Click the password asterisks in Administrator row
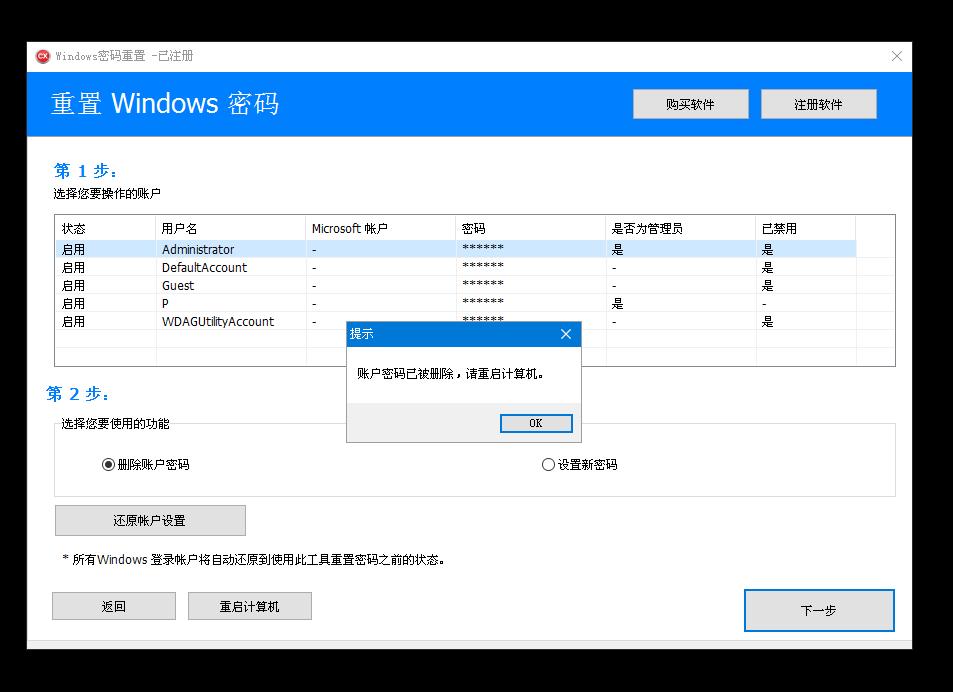 click(483, 248)
